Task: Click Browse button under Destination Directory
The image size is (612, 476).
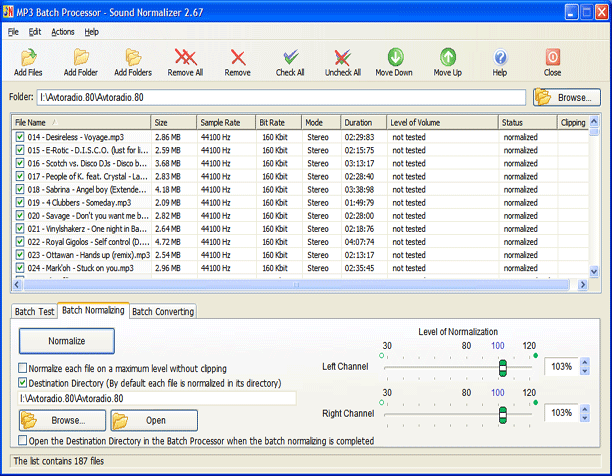Action: 62,420
